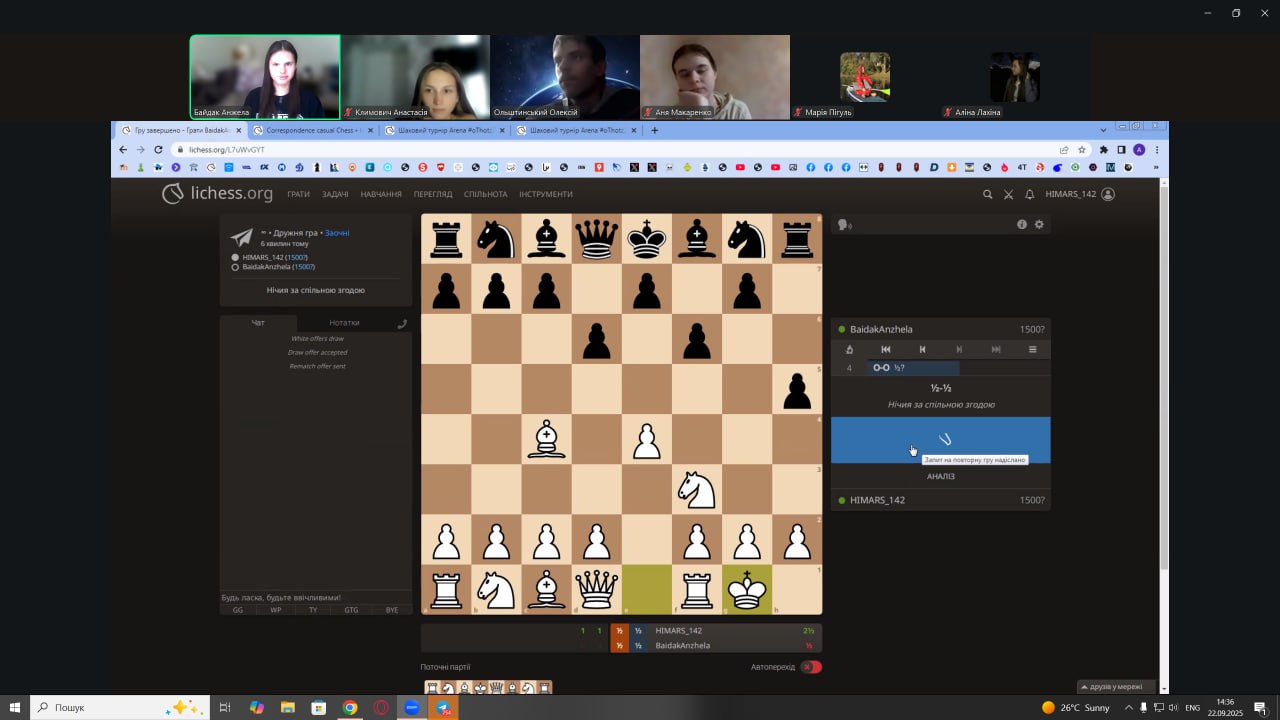Toggle the Автоперехід switch
Viewport: 1280px width, 720px height.
811,667
